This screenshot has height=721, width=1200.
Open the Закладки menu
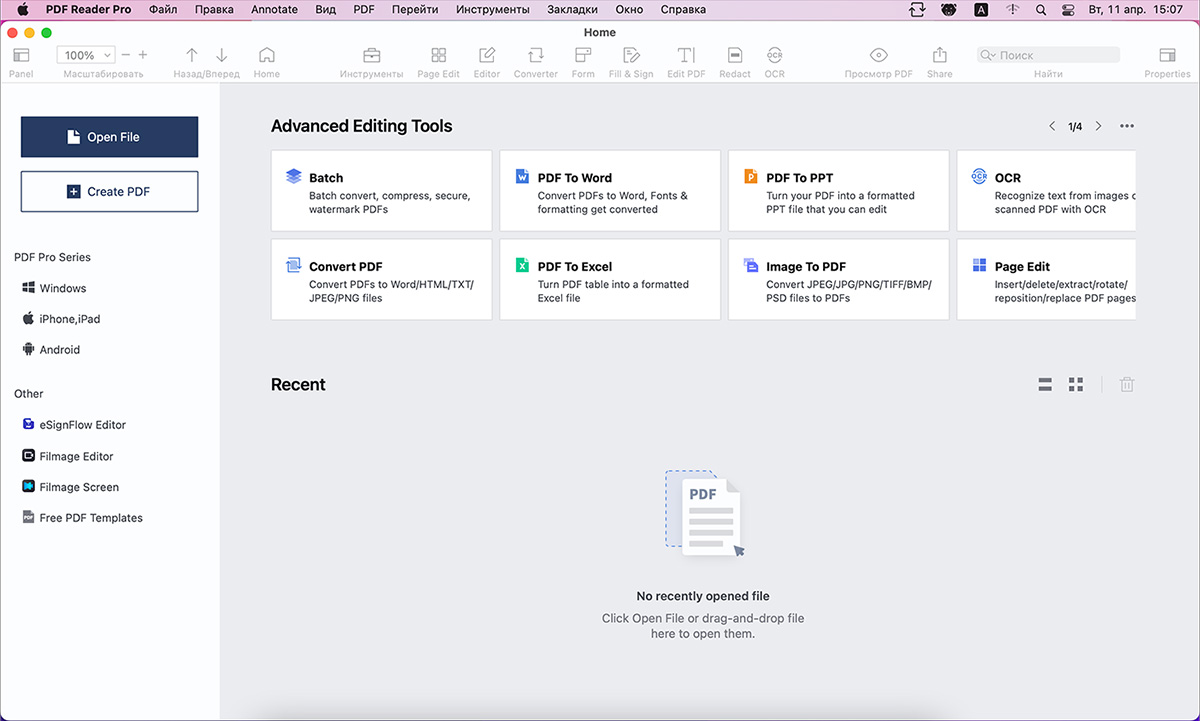click(x=572, y=9)
